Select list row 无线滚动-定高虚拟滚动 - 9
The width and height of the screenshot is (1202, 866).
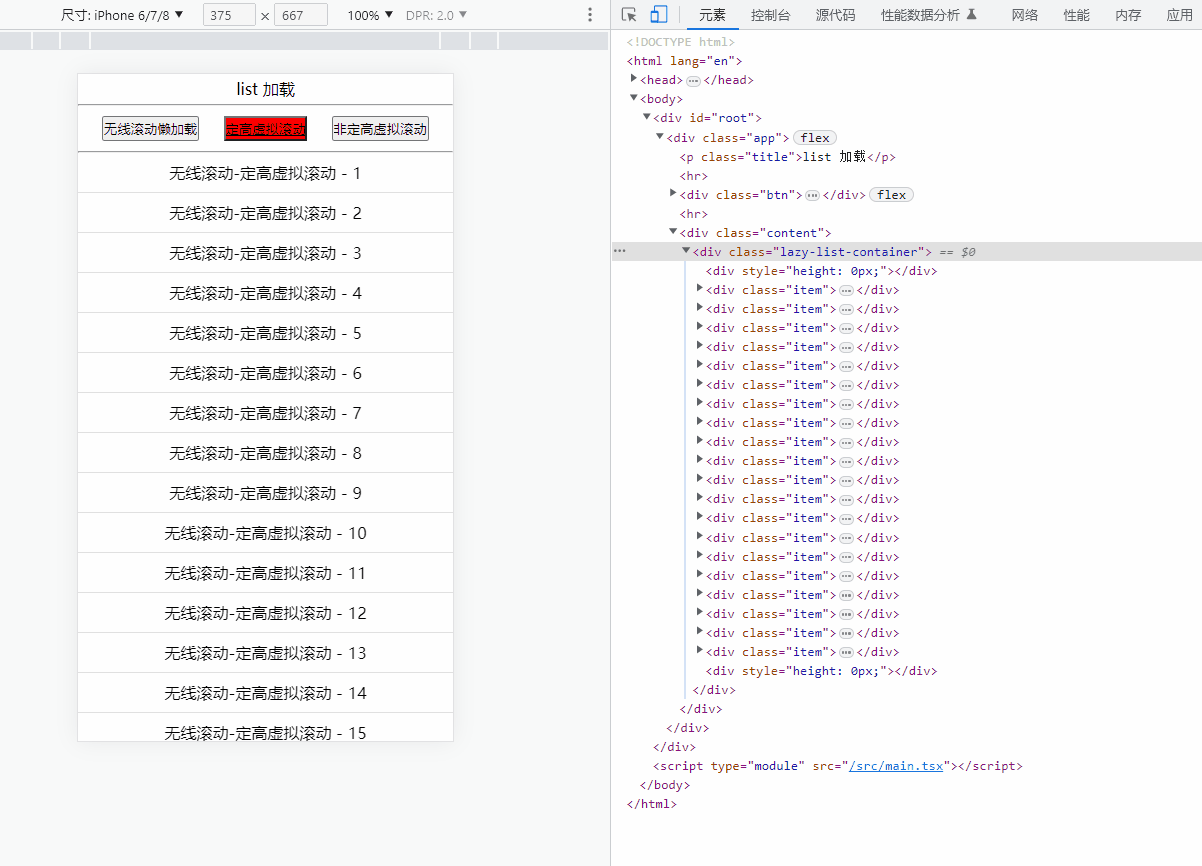tap(265, 493)
